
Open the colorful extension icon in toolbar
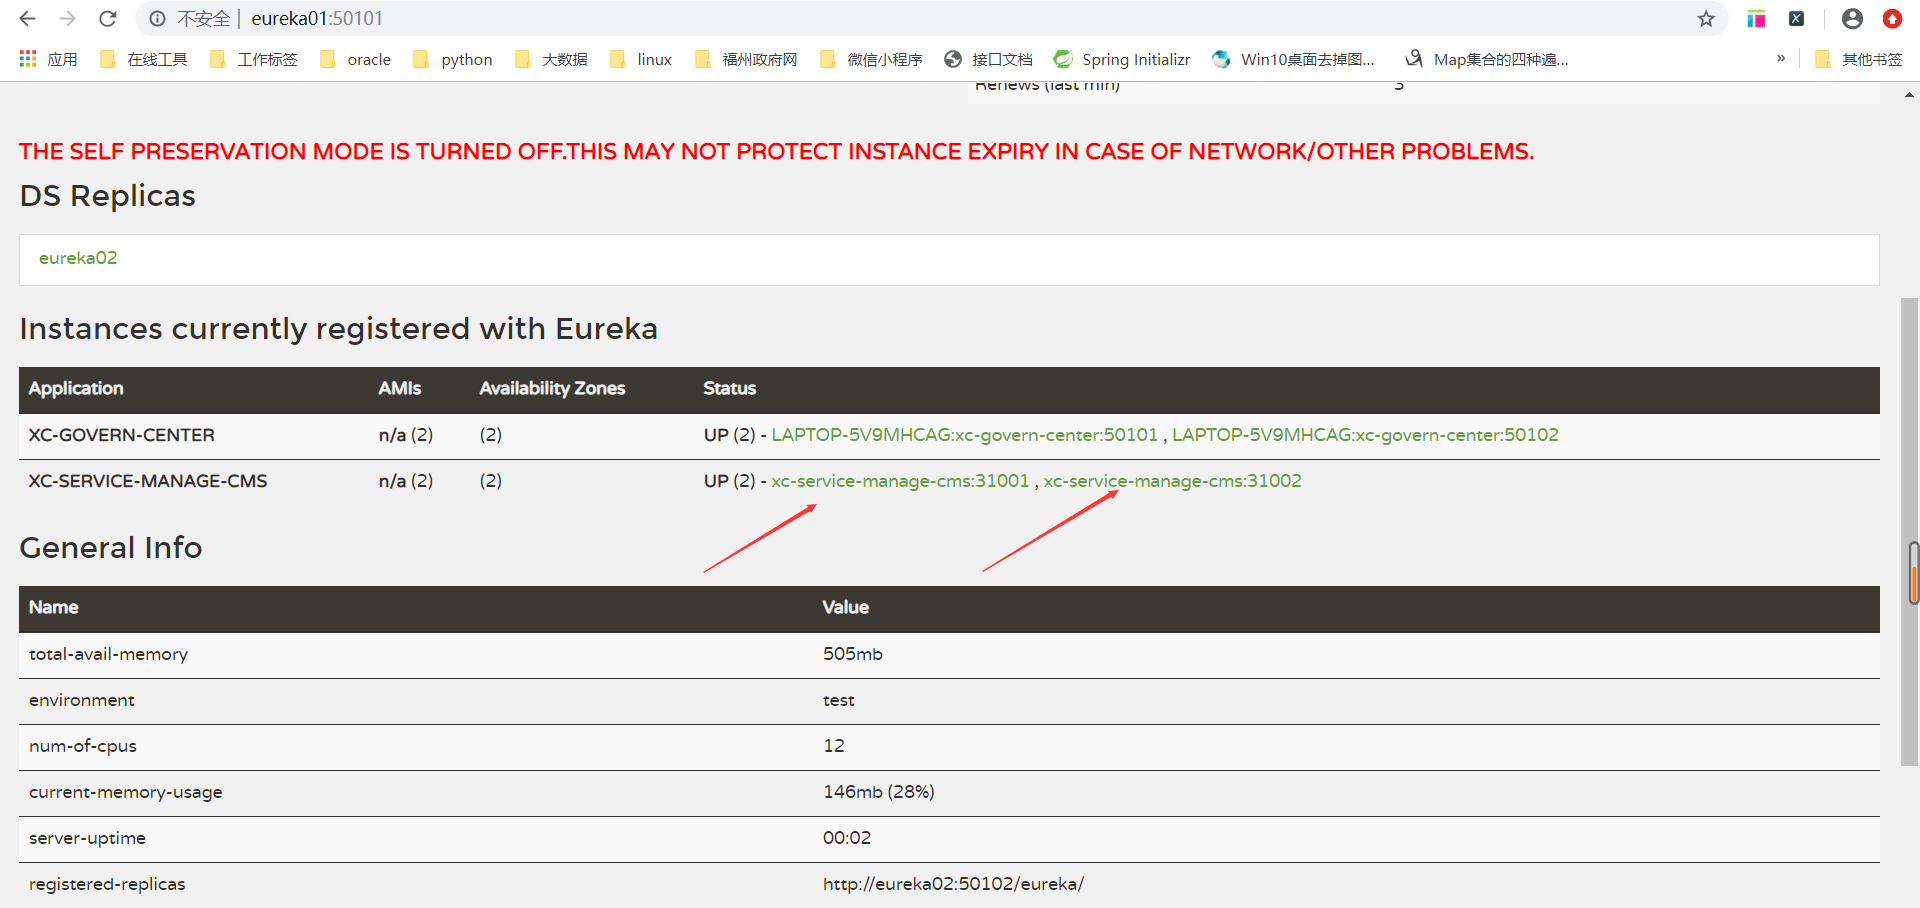[x=1756, y=19]
